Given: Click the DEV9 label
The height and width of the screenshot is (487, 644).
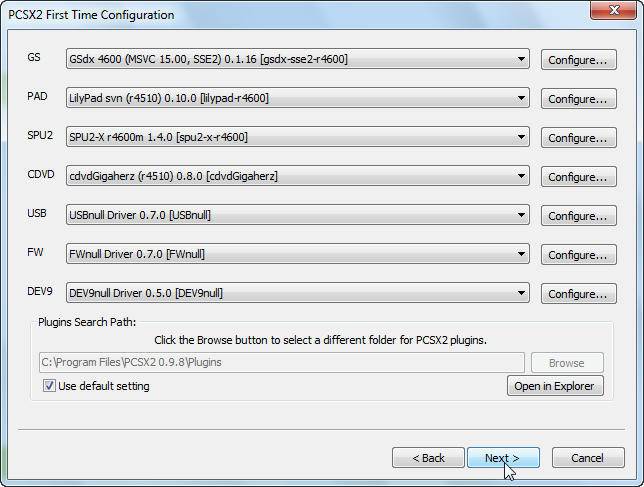Looking at the screenshot, I should (x=40, y=291).
